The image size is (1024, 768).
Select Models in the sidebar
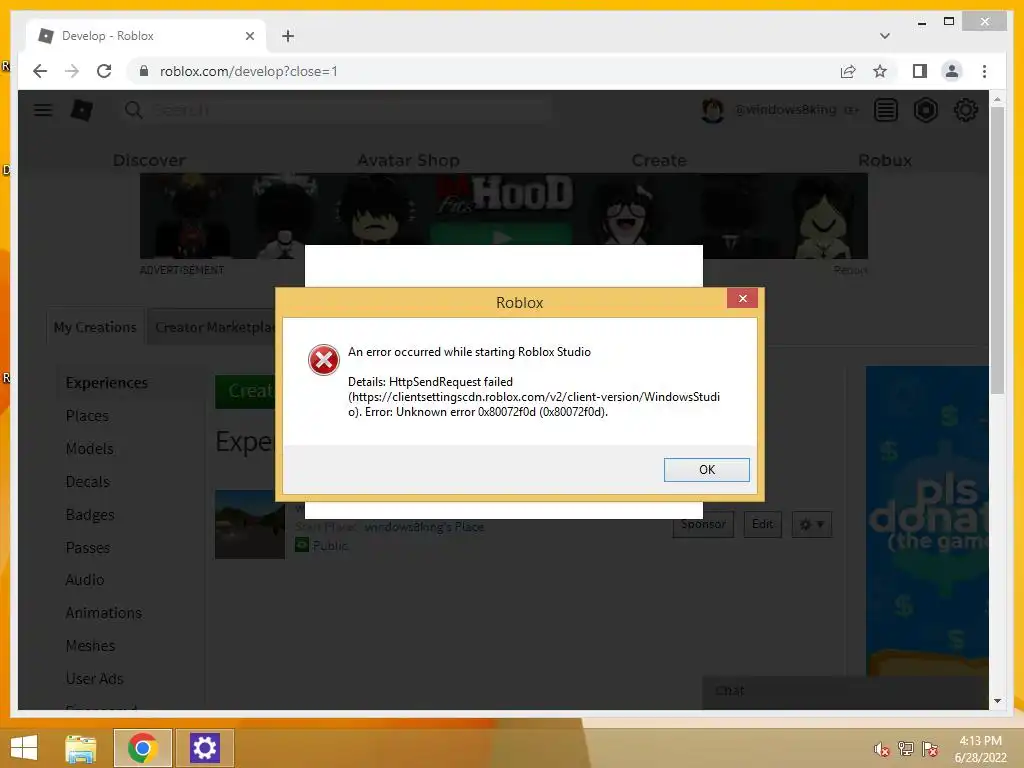pos(89,449)
